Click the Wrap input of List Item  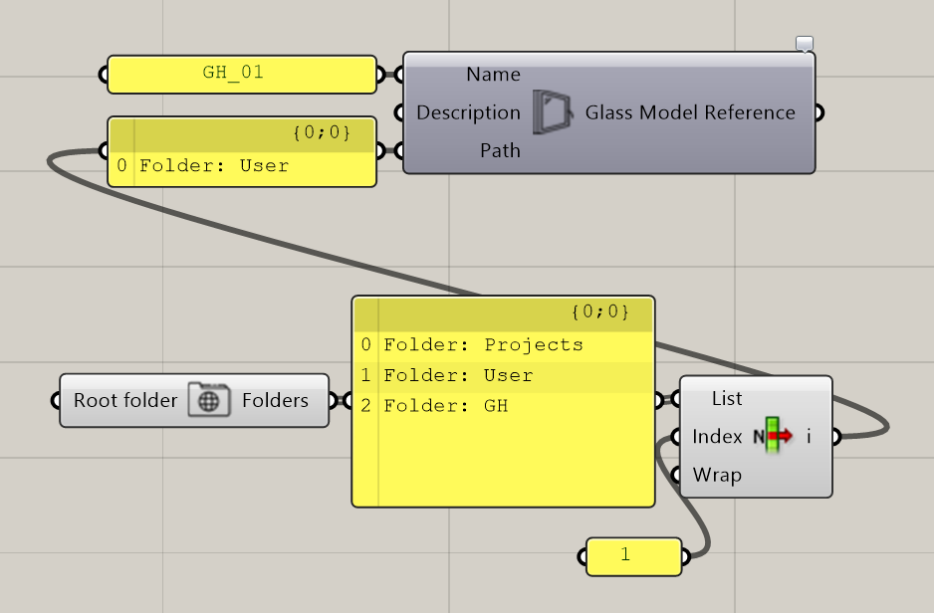point(717,475)
